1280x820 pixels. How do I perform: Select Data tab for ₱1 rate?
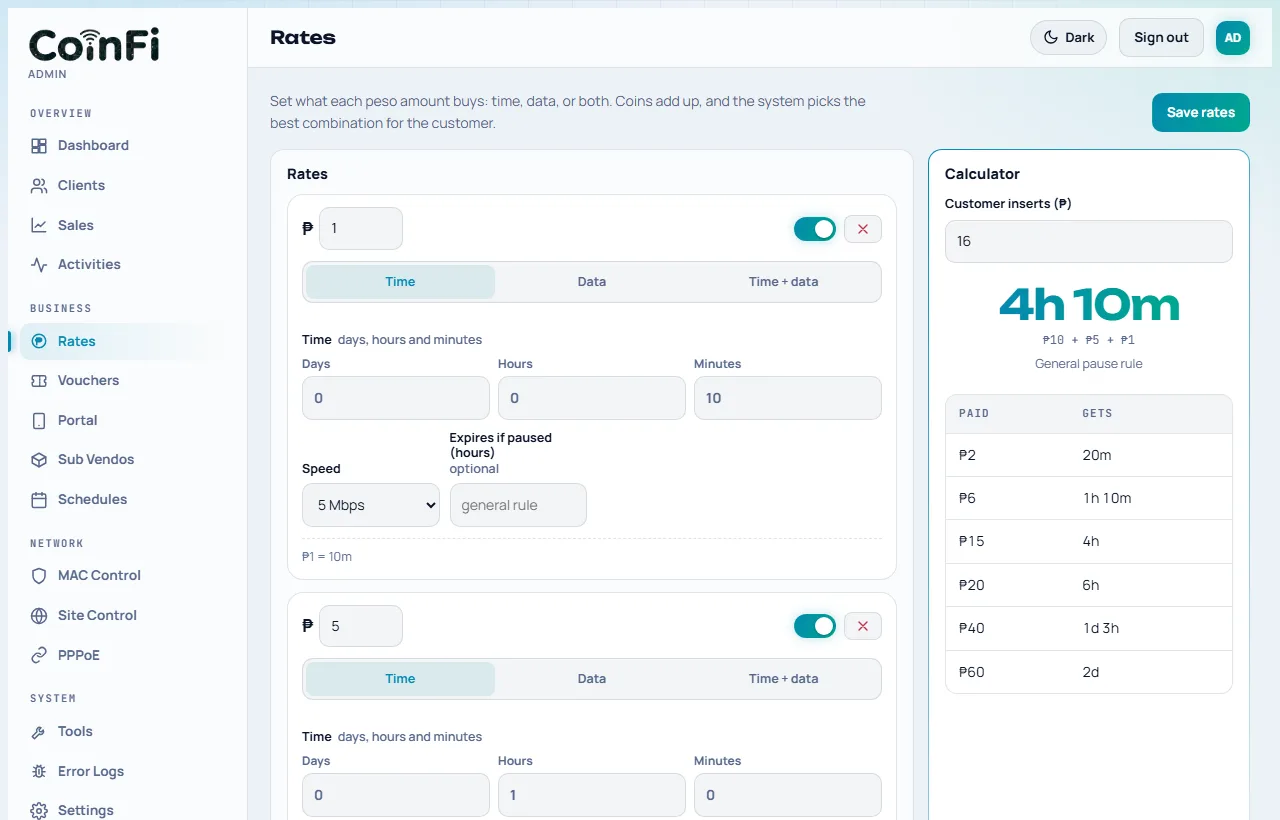pyautogui.click(x=592, y=282)
